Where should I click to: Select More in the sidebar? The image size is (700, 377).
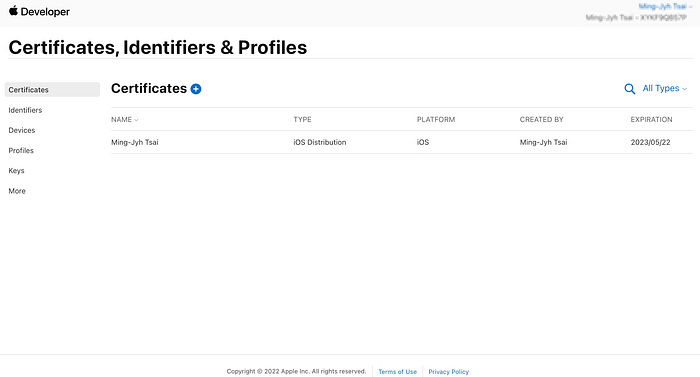point(17,191)
